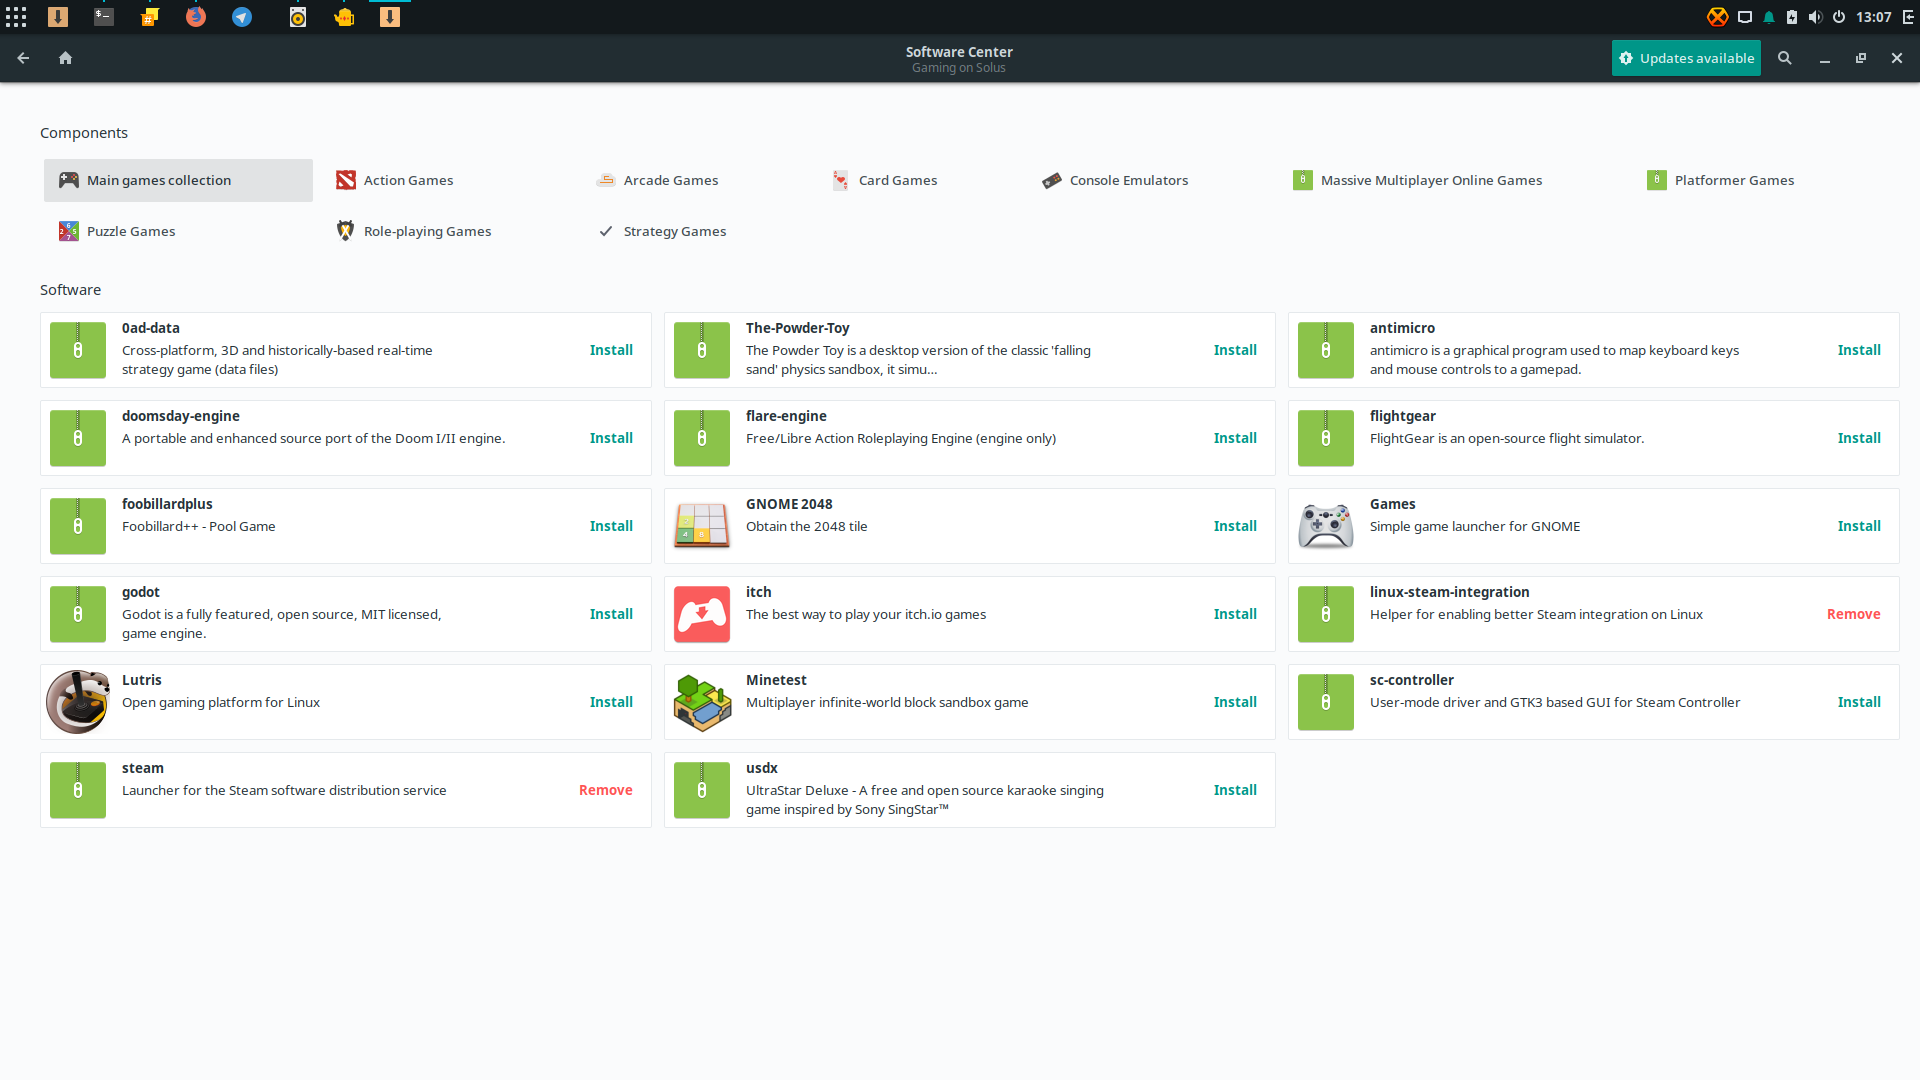
Task: Click the antimicro package icon
Action: 1326,350
